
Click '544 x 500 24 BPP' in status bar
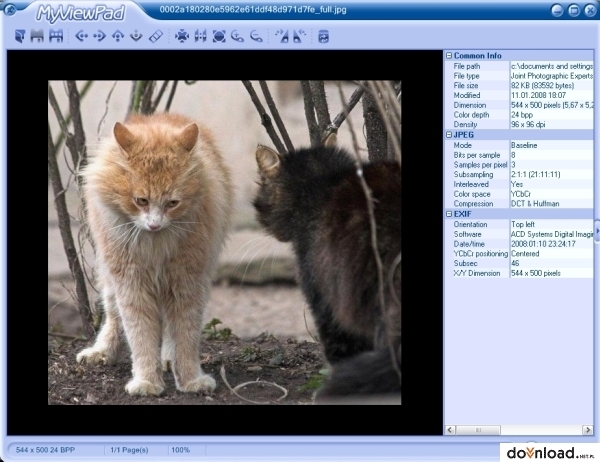(45, 450)
